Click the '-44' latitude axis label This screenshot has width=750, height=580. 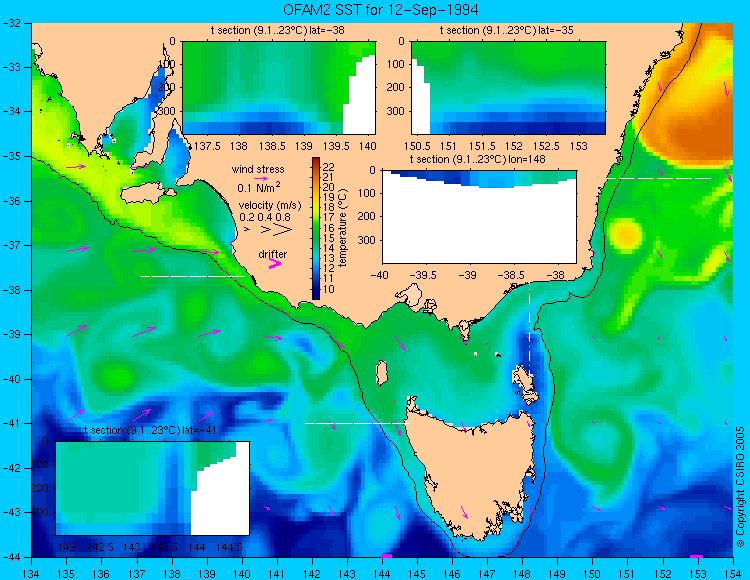click(x=11, y=557)
